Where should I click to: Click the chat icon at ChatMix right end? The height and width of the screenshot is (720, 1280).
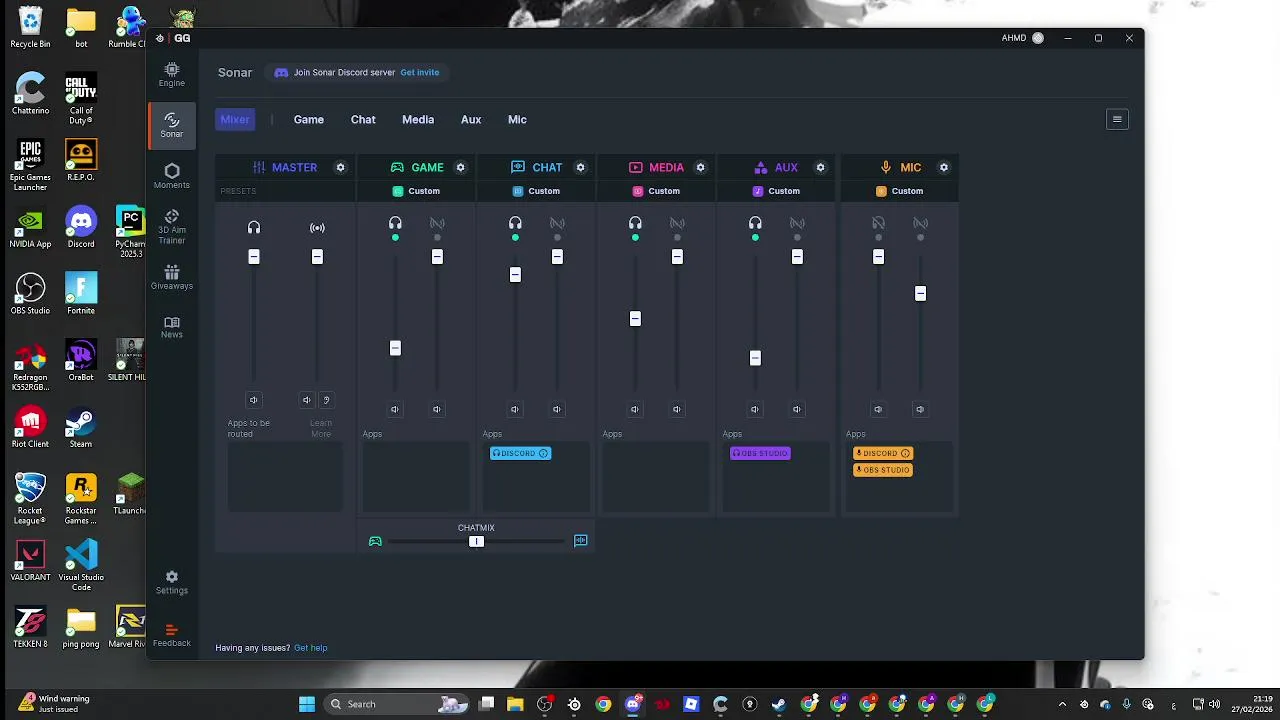coord(580,541)
